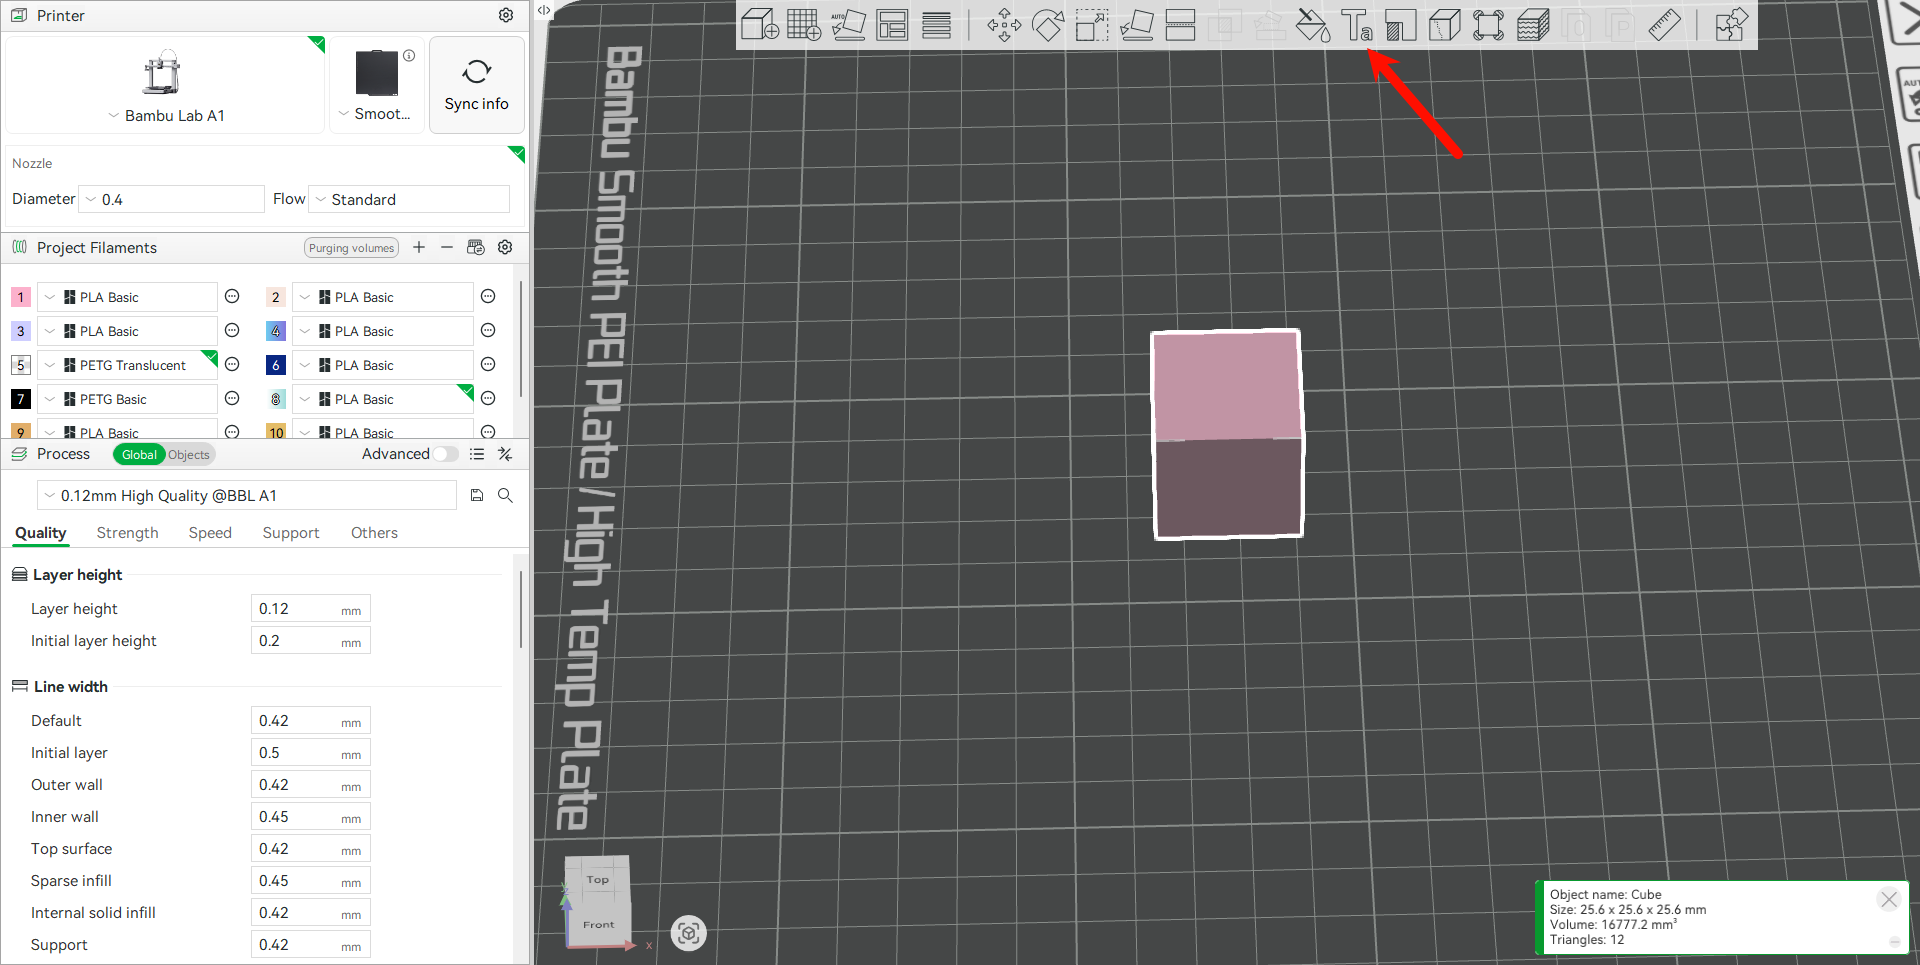This screenshot has width=1920, height=965.
Task: Activate the Lay on face tool
Action: (1136, 24)
